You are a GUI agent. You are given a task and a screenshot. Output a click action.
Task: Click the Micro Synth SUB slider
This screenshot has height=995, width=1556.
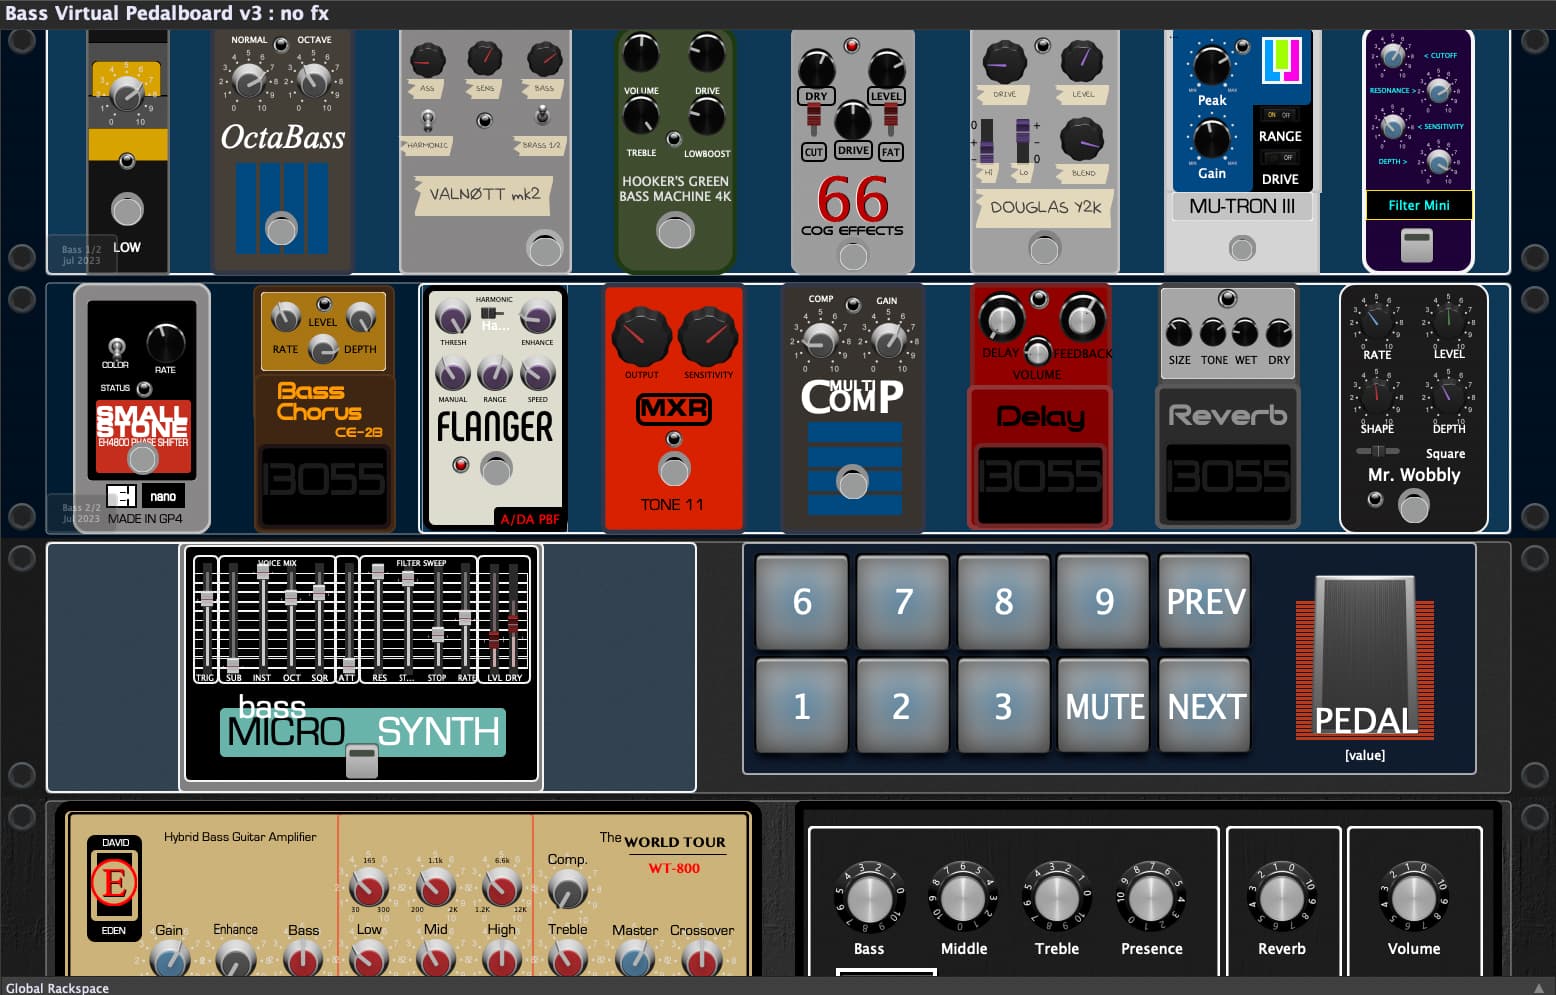pyautogui.click(x=233, y=666)
